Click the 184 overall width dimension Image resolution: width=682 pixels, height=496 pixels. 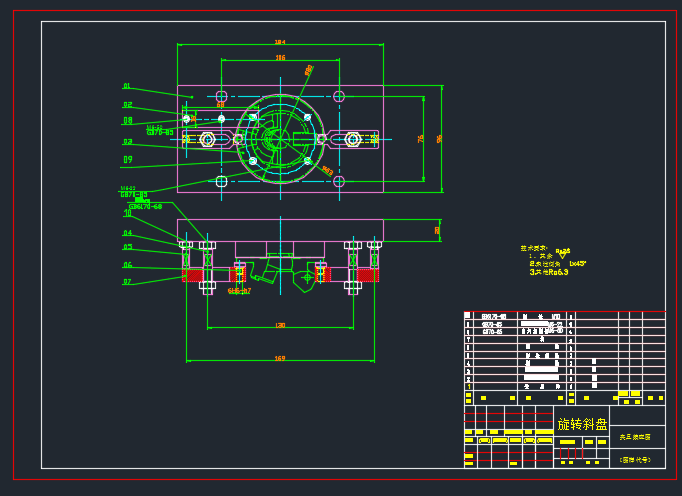point(279,42)
